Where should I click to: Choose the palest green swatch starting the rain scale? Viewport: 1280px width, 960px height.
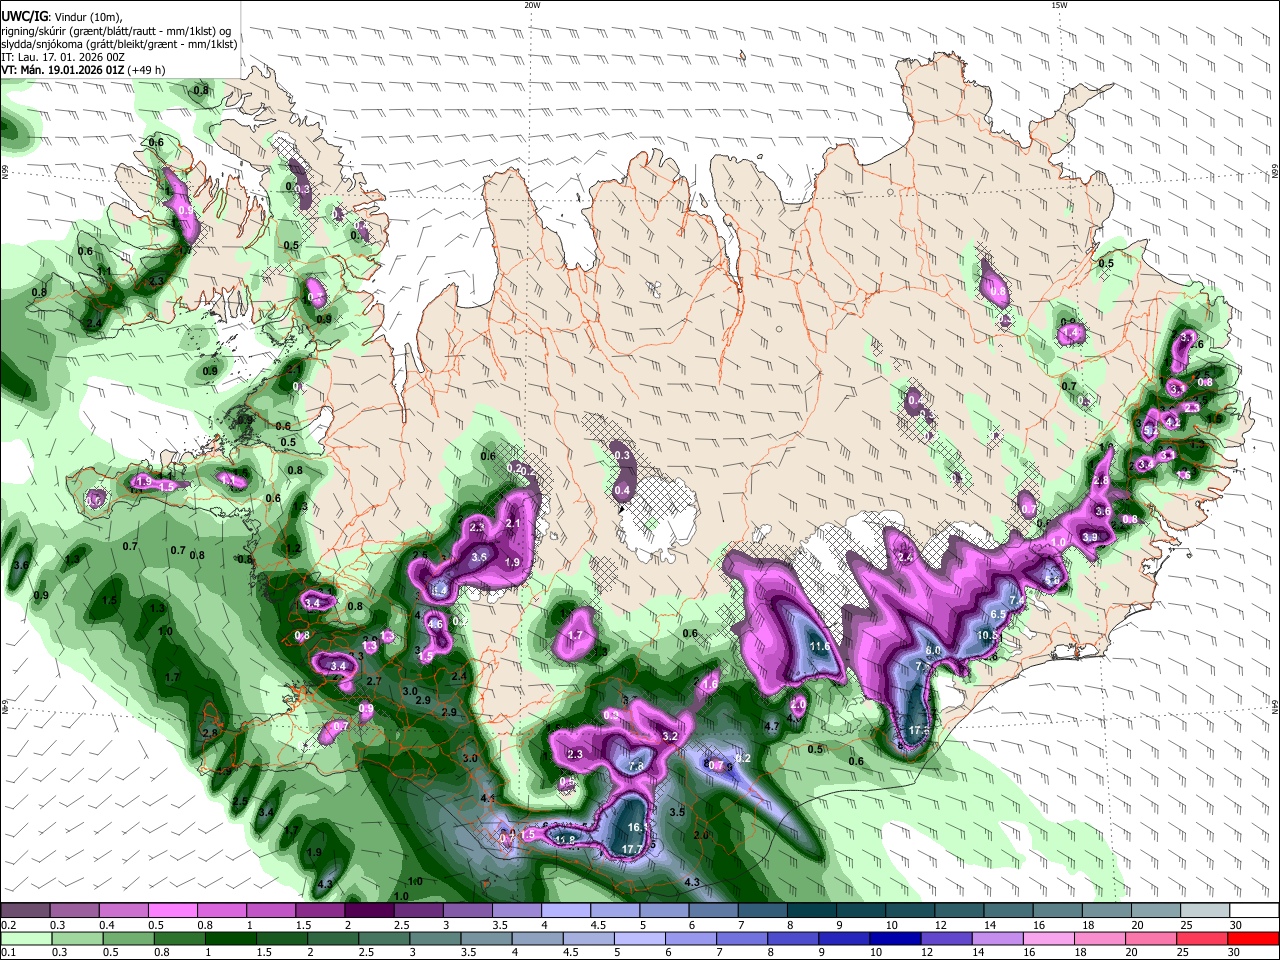click(27, 938)
